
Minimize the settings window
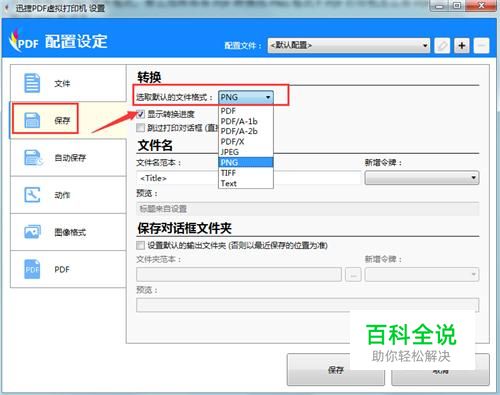(439, 6)
